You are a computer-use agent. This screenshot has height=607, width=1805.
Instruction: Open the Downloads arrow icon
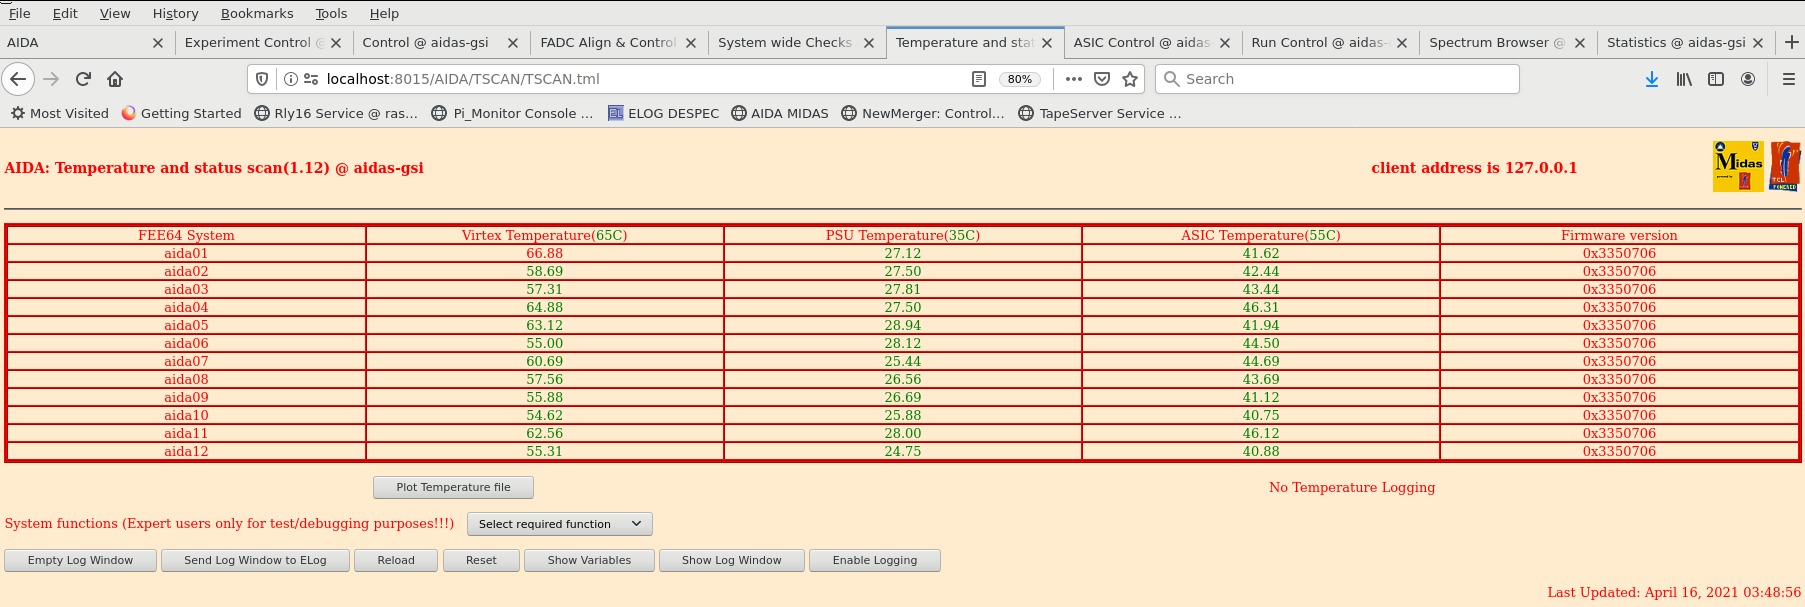(x=1651, y=79)
